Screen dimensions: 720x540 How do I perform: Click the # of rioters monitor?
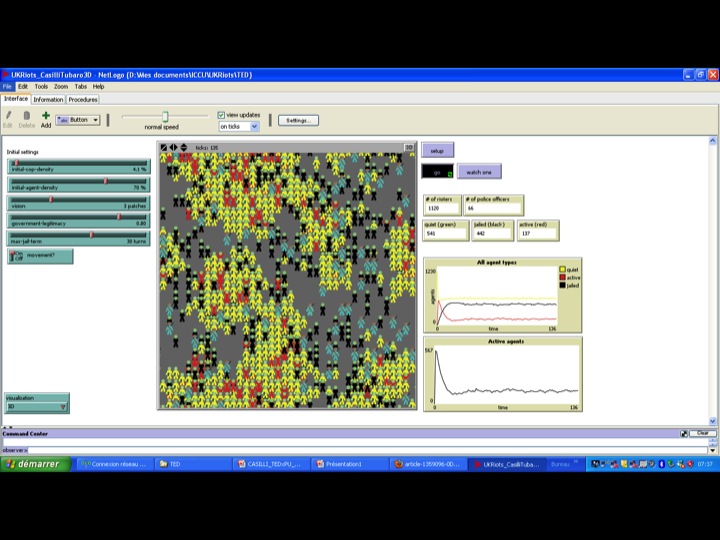coord(442,205)
